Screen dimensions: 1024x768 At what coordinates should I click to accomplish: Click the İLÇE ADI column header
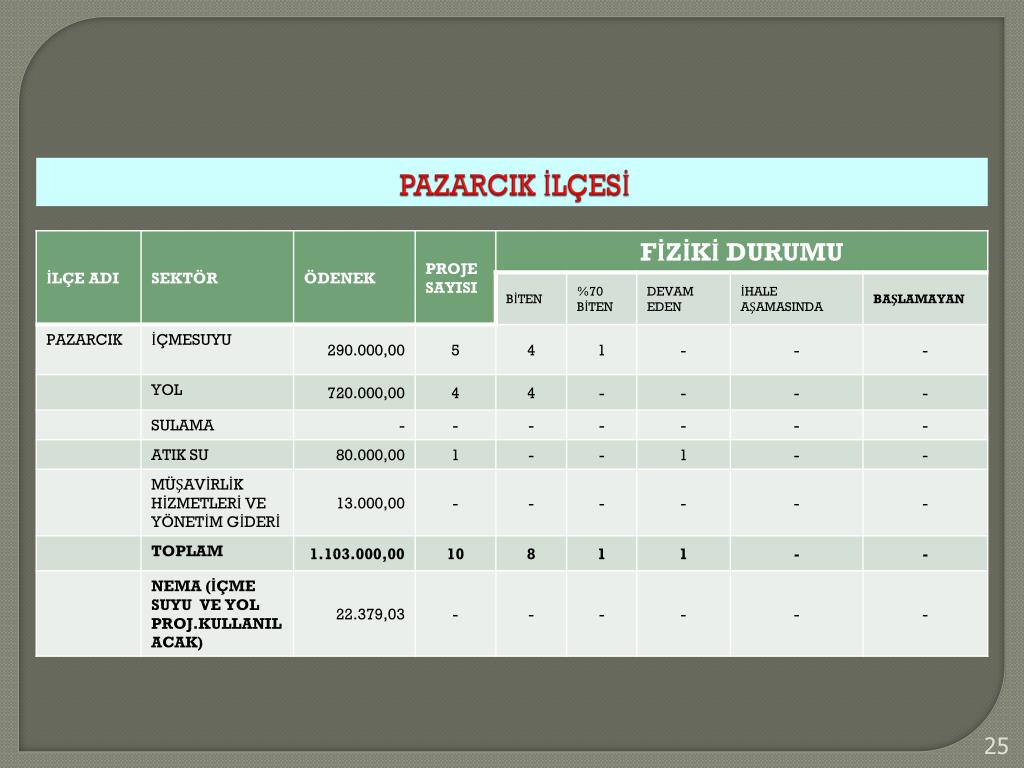coord(88,278)
